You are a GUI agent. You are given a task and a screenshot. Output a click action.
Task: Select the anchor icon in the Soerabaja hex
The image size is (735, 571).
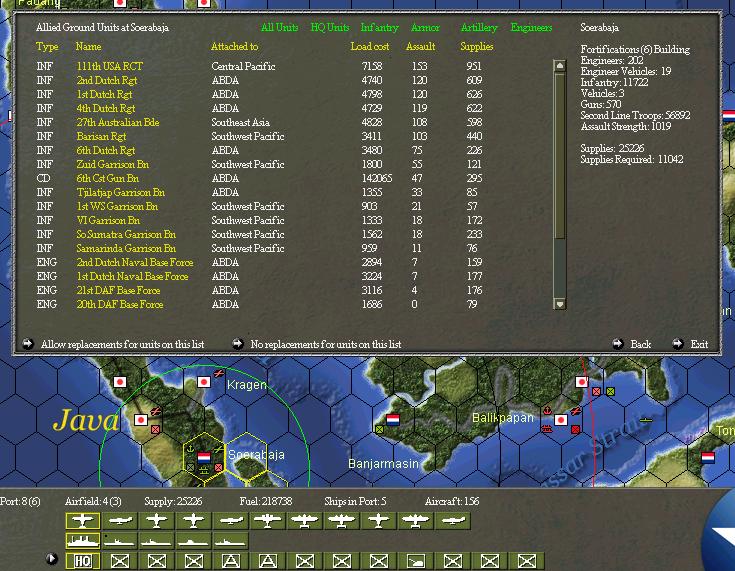coord(190,449)
